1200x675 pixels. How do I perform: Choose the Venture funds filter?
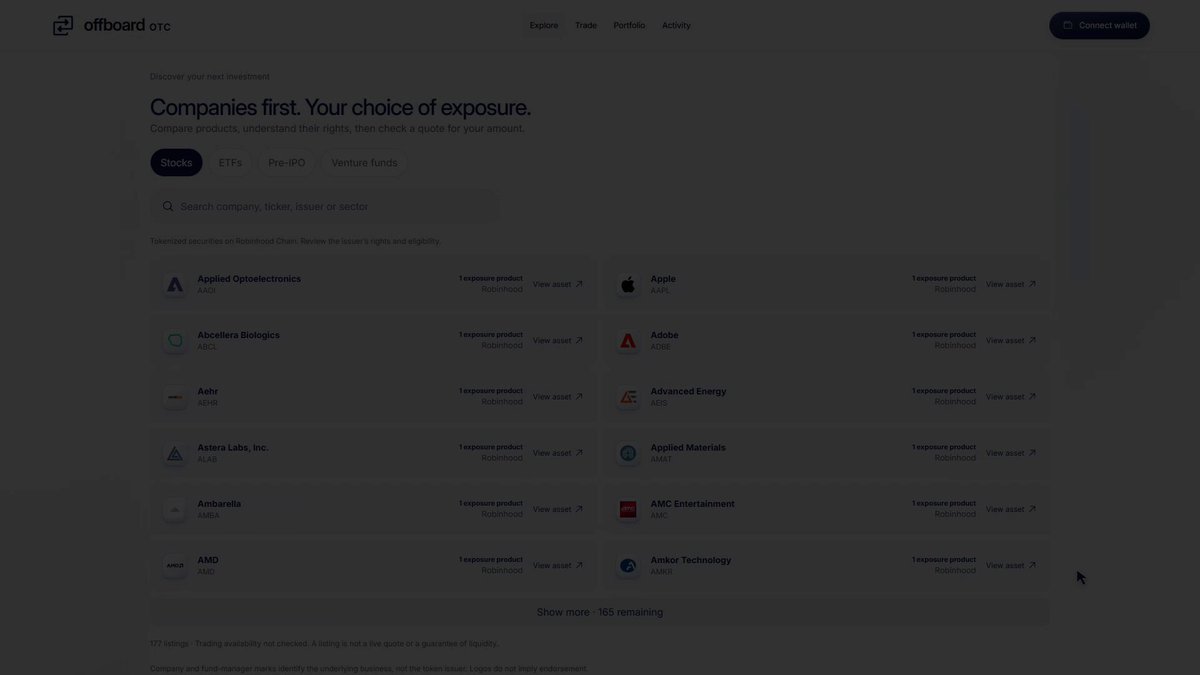coord(364,163)
